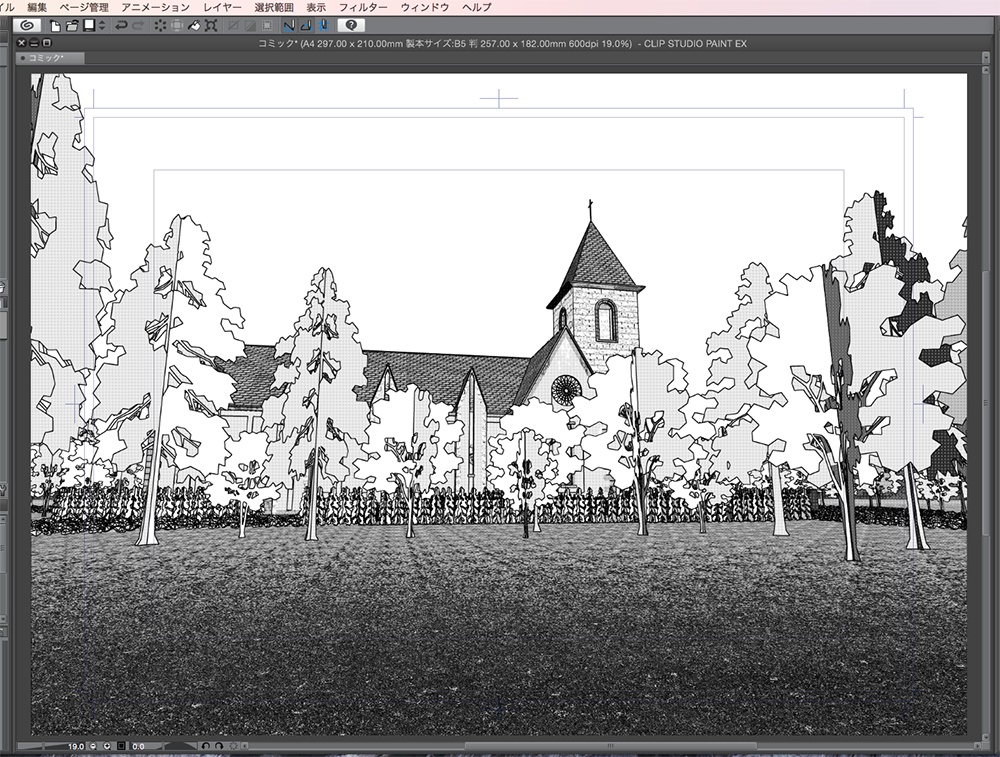Fill with the paint bucket icon
This screenshot has height=757, width=1000.
[195, 26]
